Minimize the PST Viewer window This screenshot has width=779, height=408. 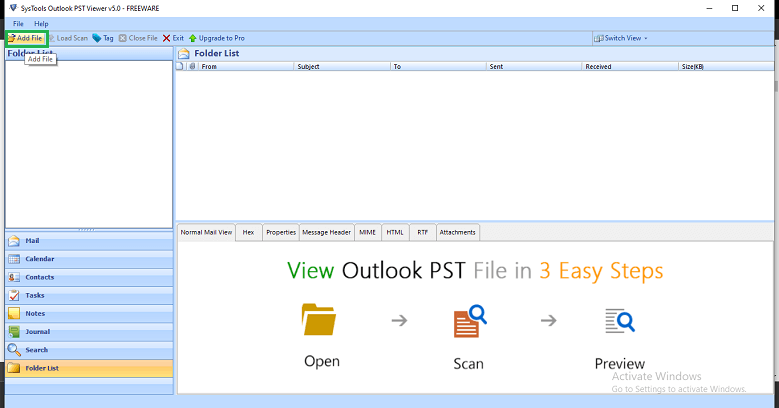pyautogui.click(x=709, y=8)
